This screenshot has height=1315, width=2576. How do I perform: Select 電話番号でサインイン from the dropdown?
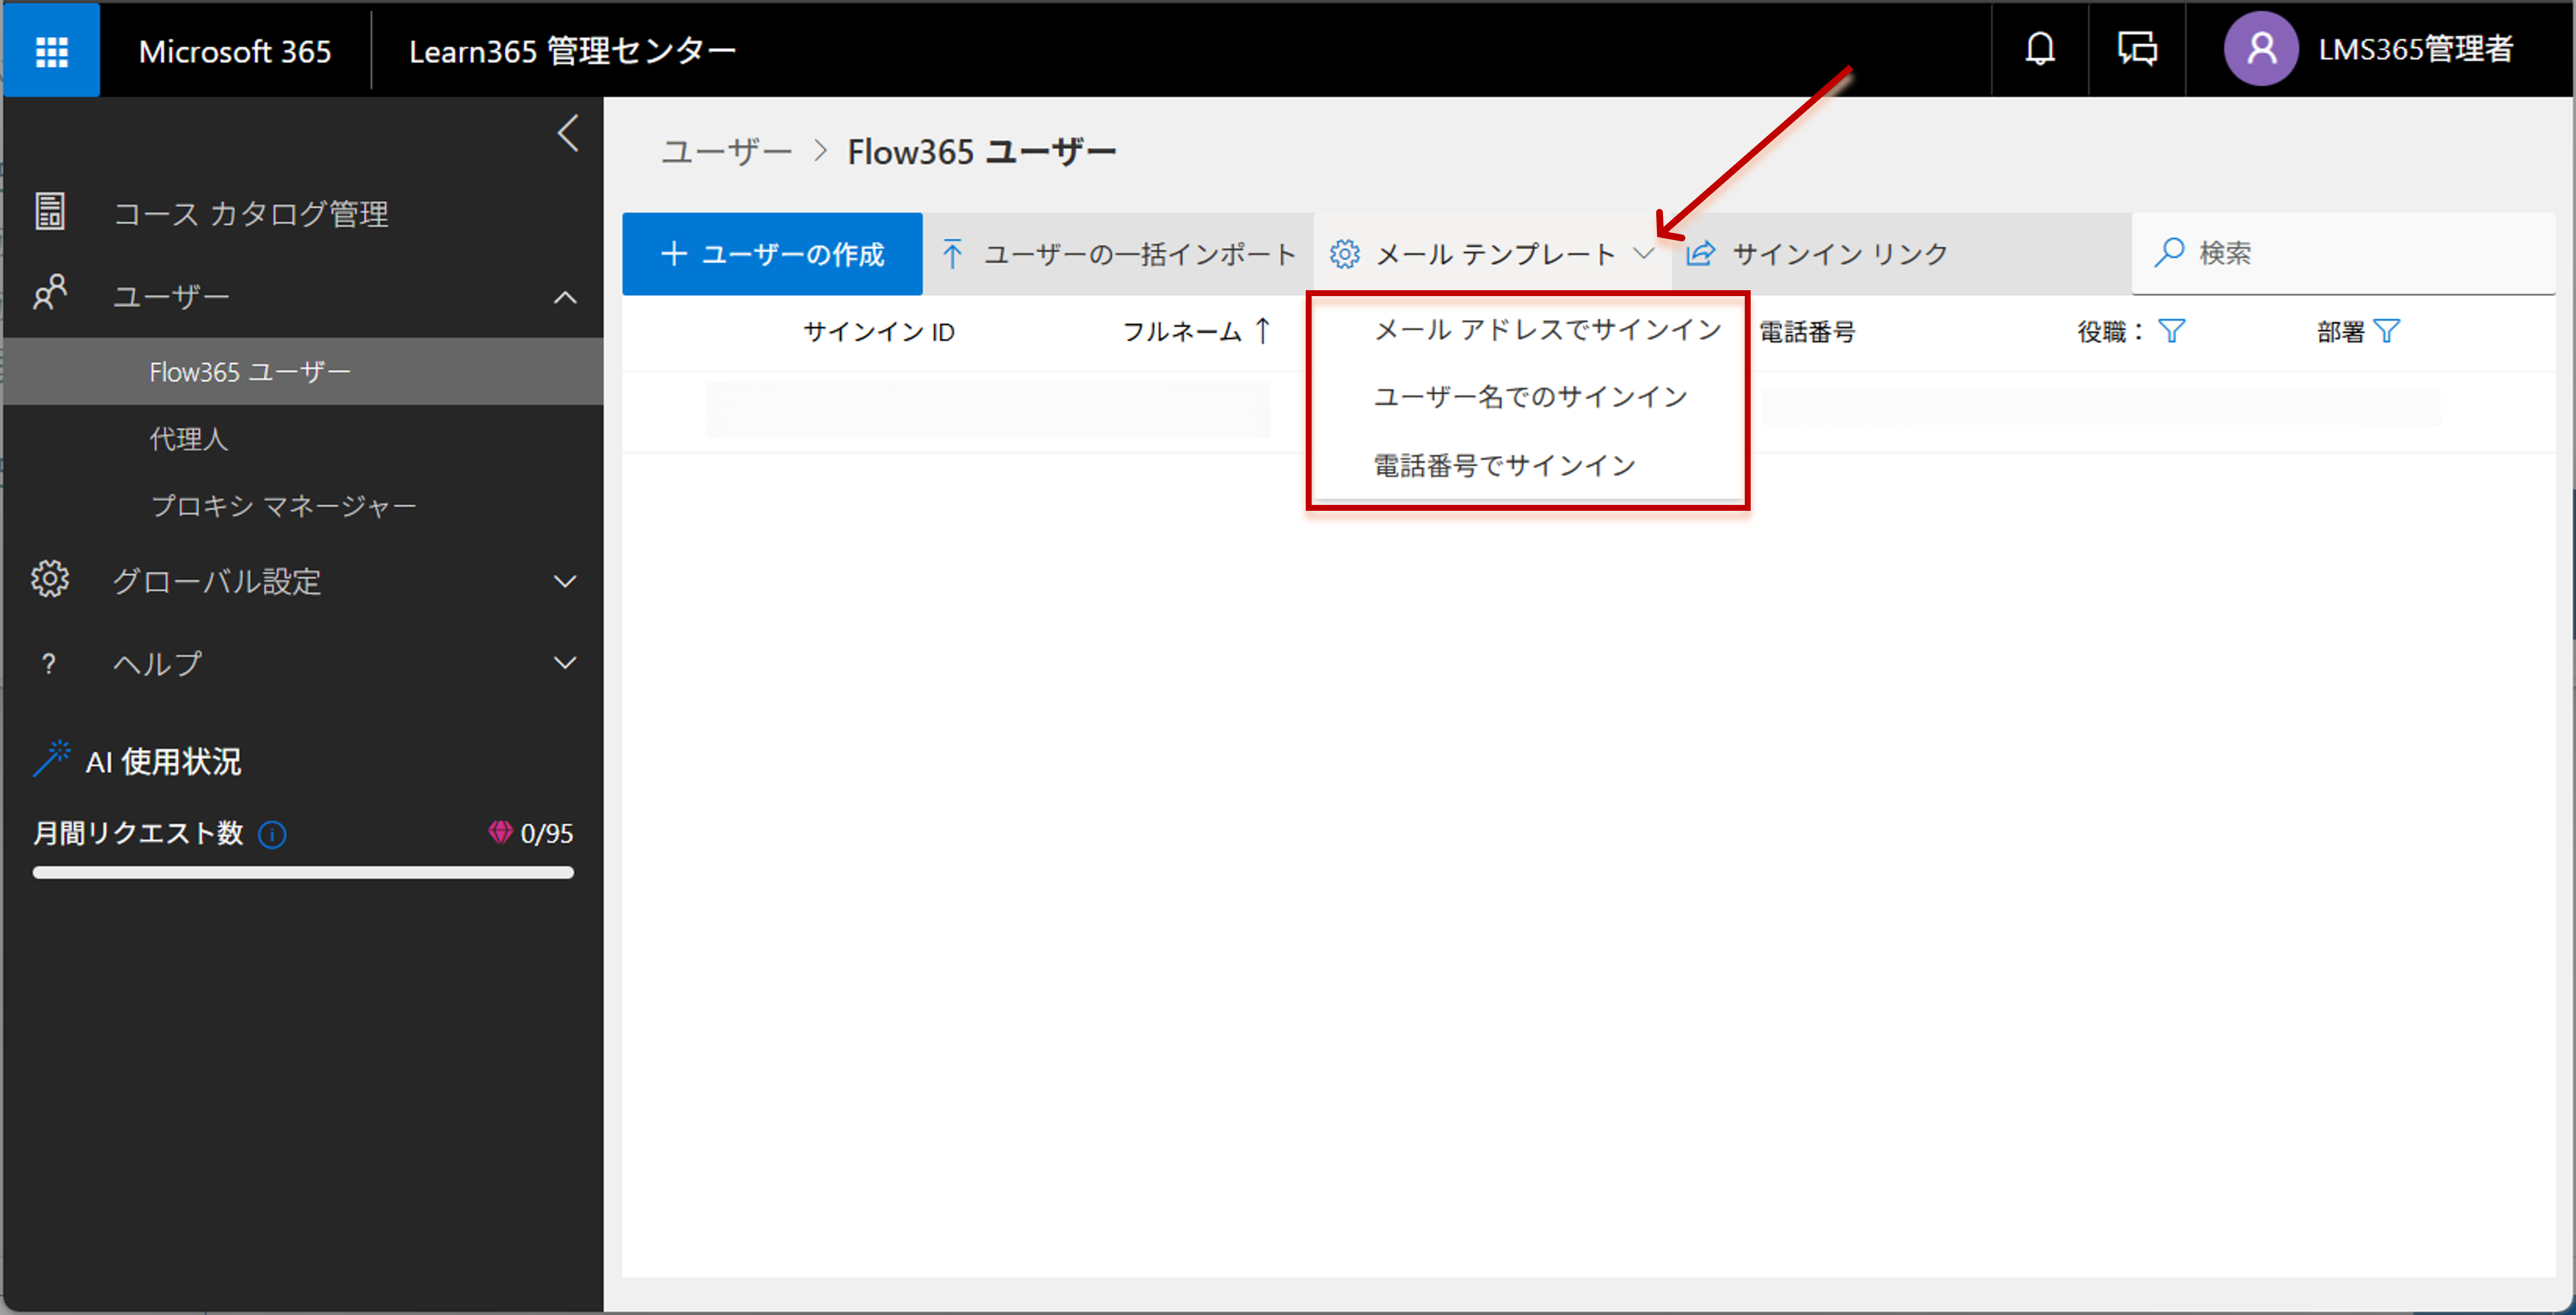tap(1504, 465)
